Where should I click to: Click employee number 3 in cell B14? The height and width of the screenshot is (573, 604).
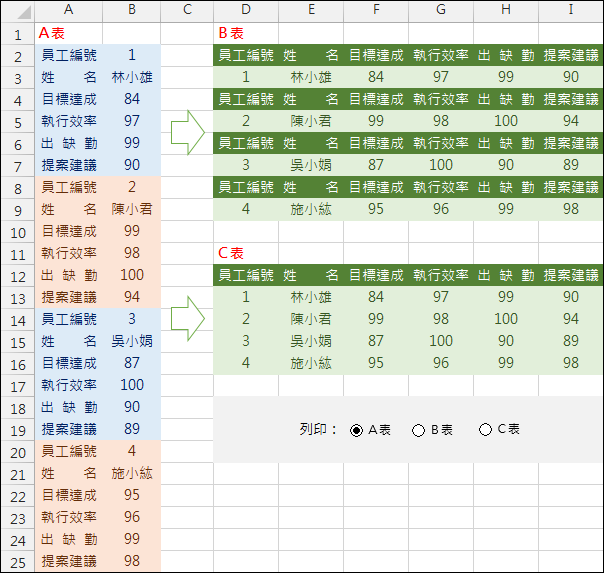click(x=132, y=319)
